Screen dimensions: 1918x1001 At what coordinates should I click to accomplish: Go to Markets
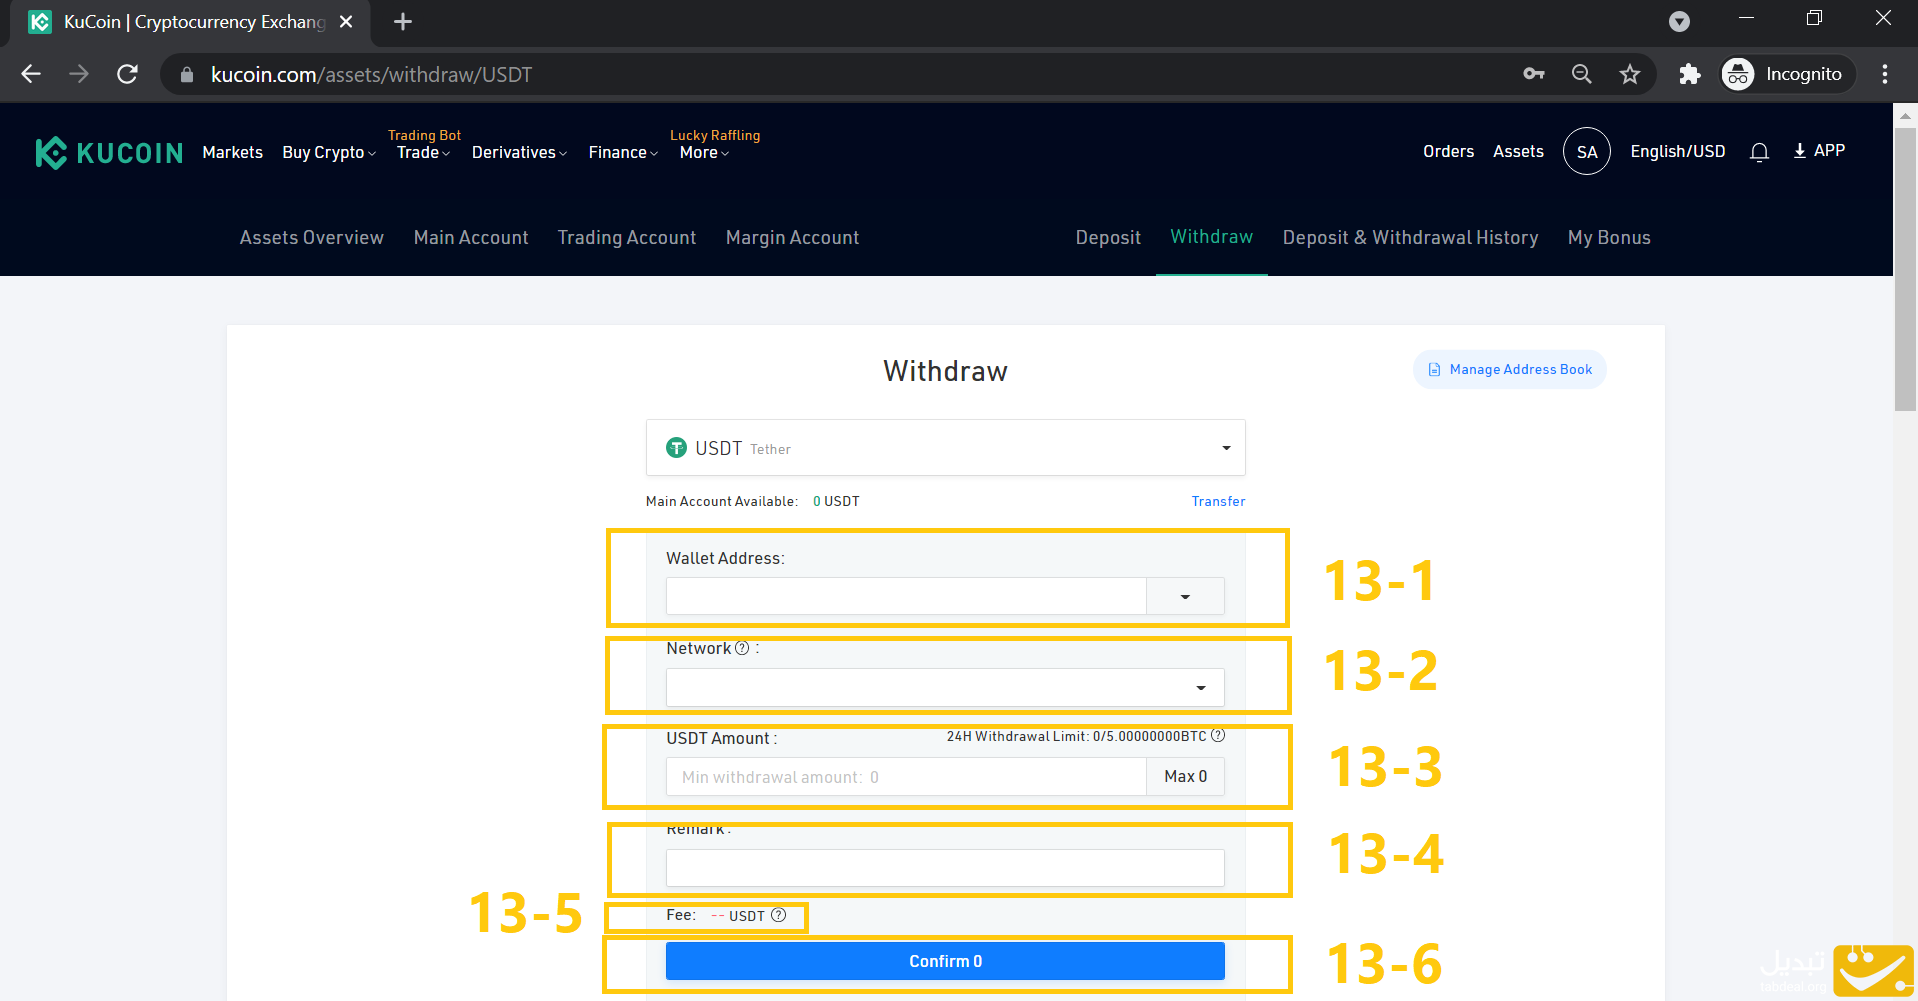coord(232,152)
